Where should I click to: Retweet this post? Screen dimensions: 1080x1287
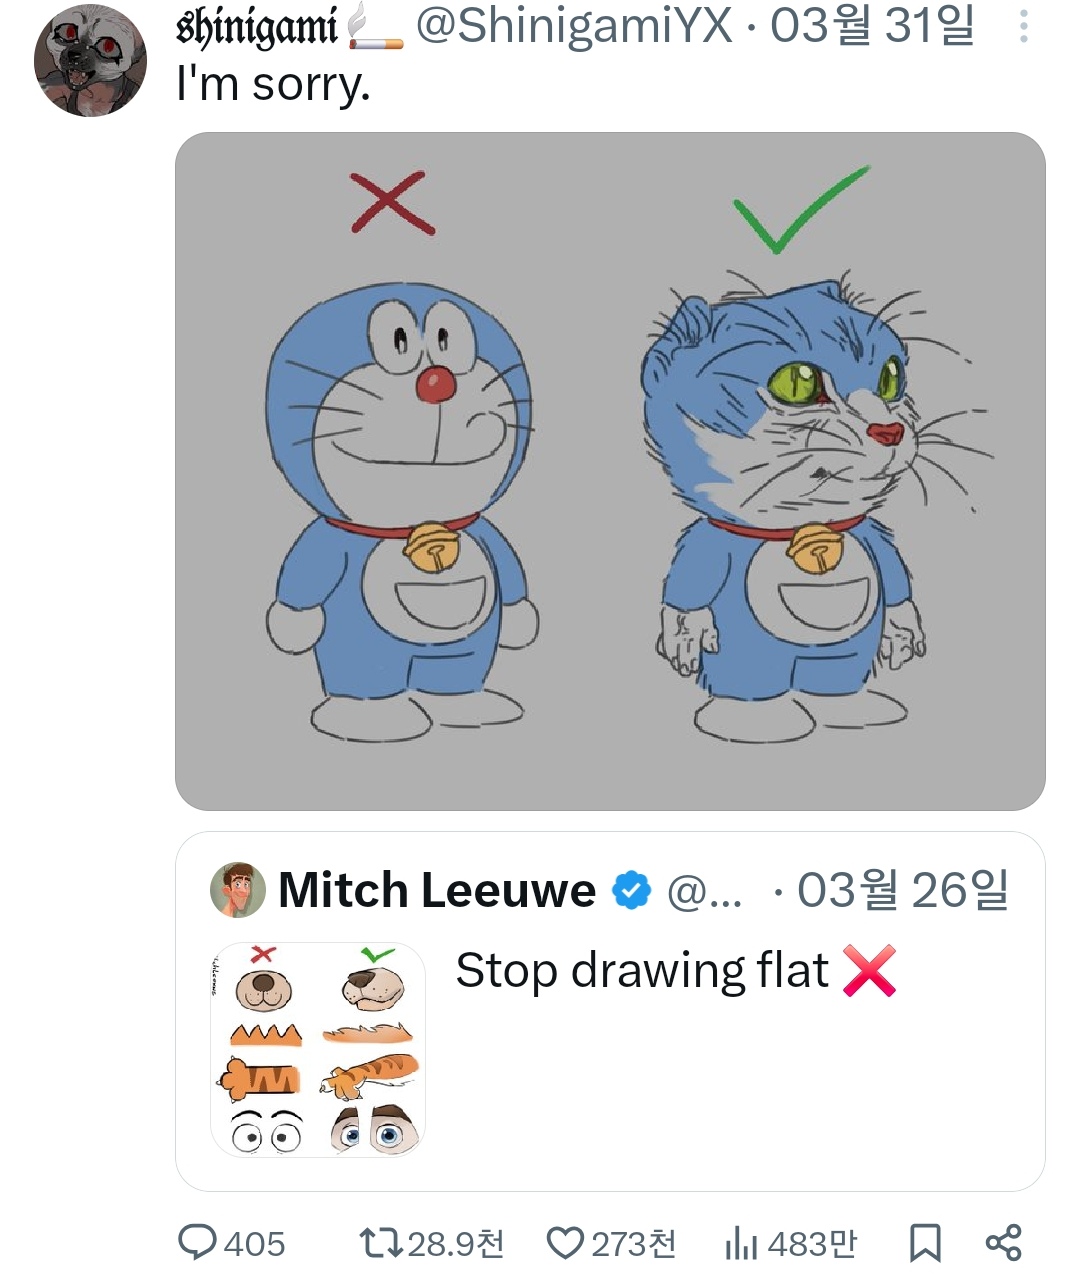click(381, 1243)
